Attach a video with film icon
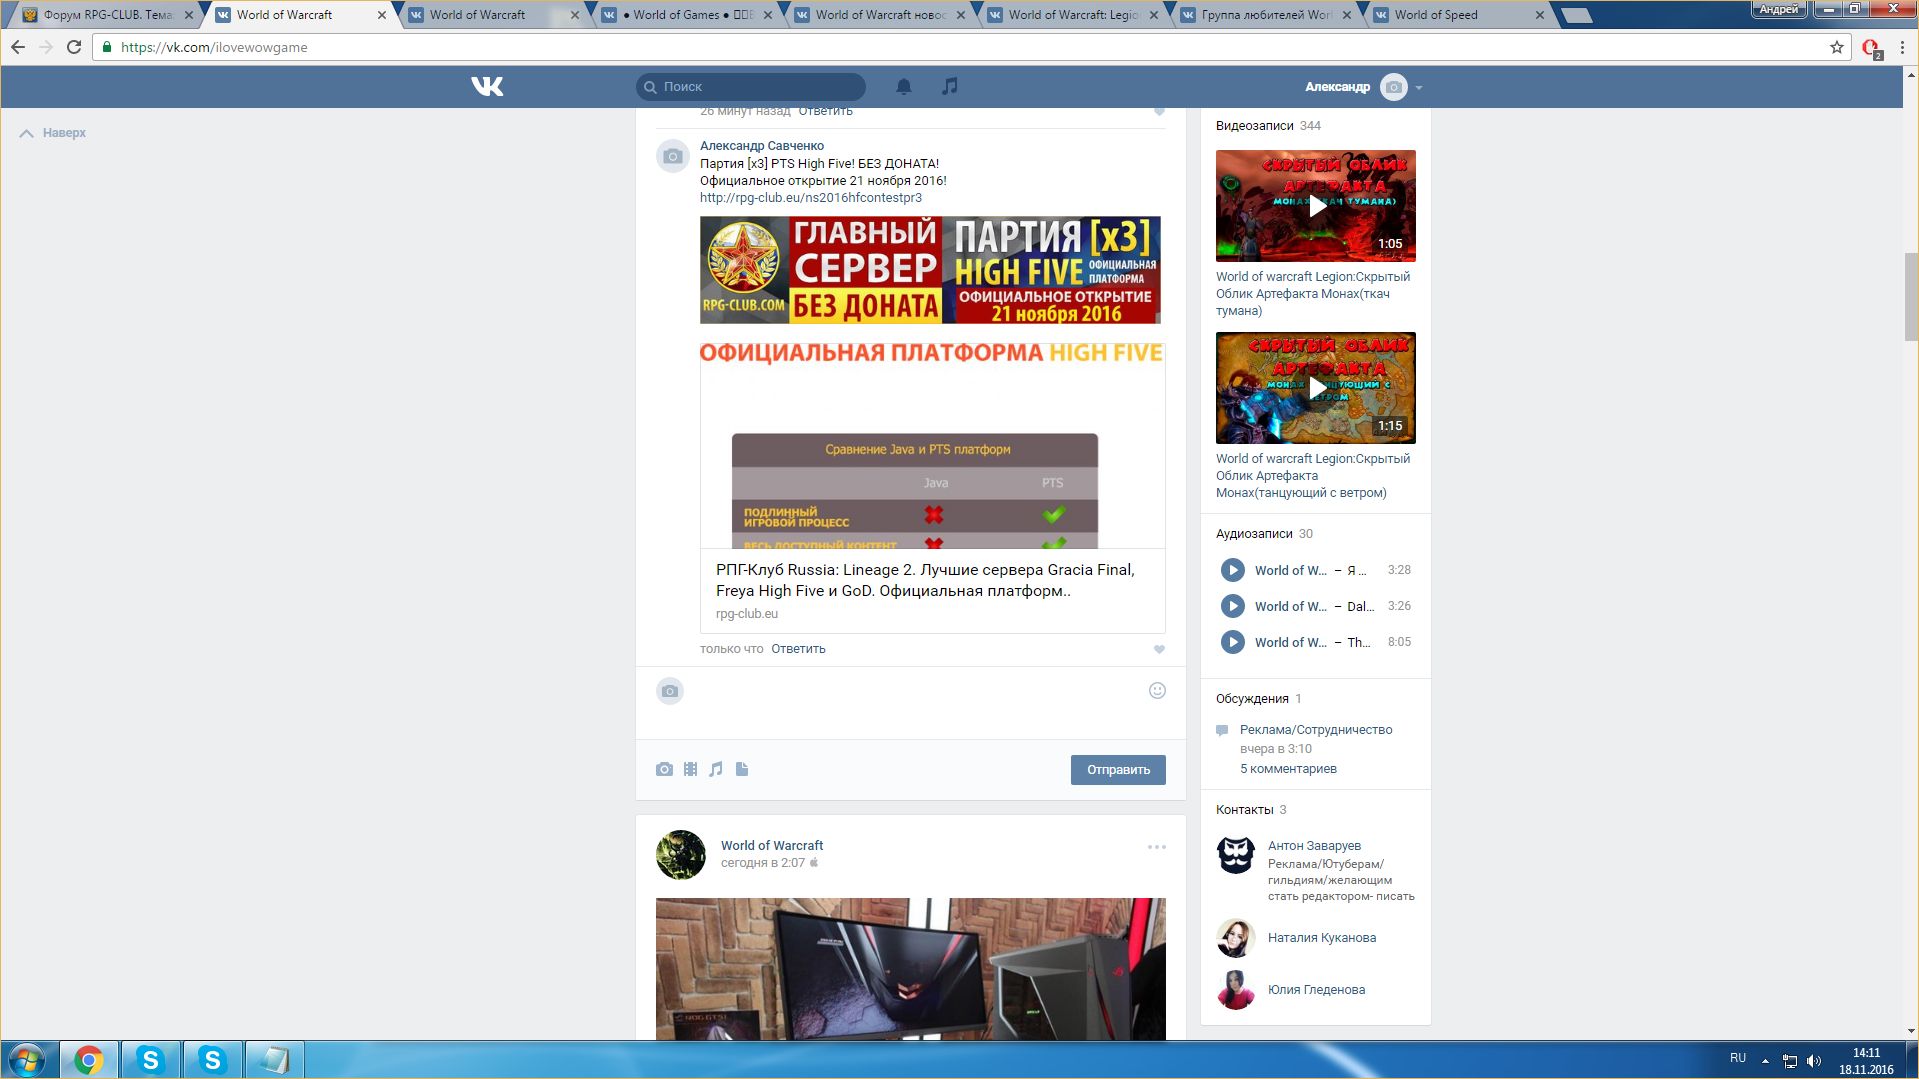1919x1079 pixels. click(x=690, y=769)
